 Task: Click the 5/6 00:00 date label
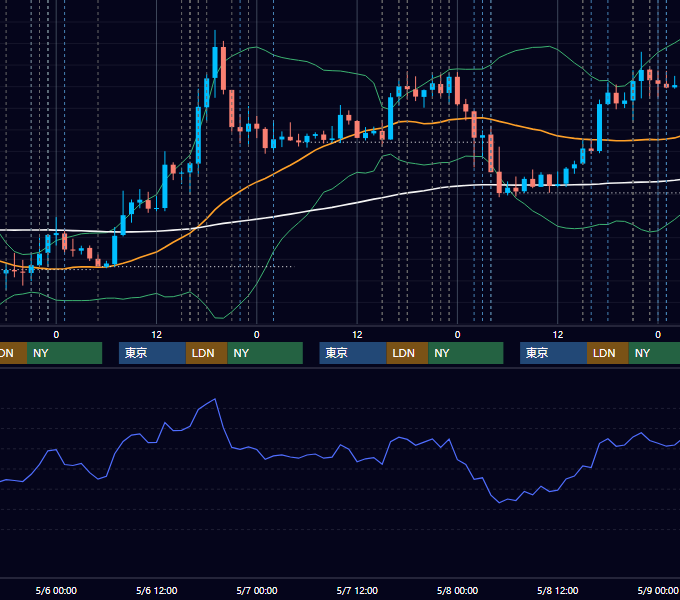coord(56,590)
